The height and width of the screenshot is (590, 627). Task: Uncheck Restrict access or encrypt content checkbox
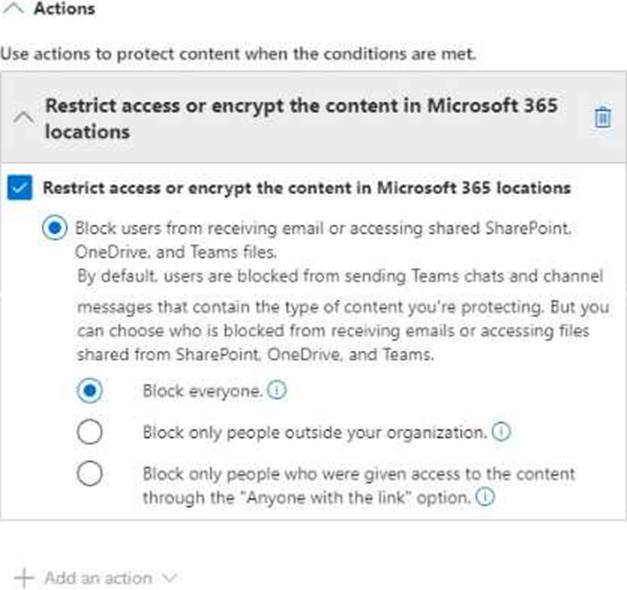click(19, 187)
